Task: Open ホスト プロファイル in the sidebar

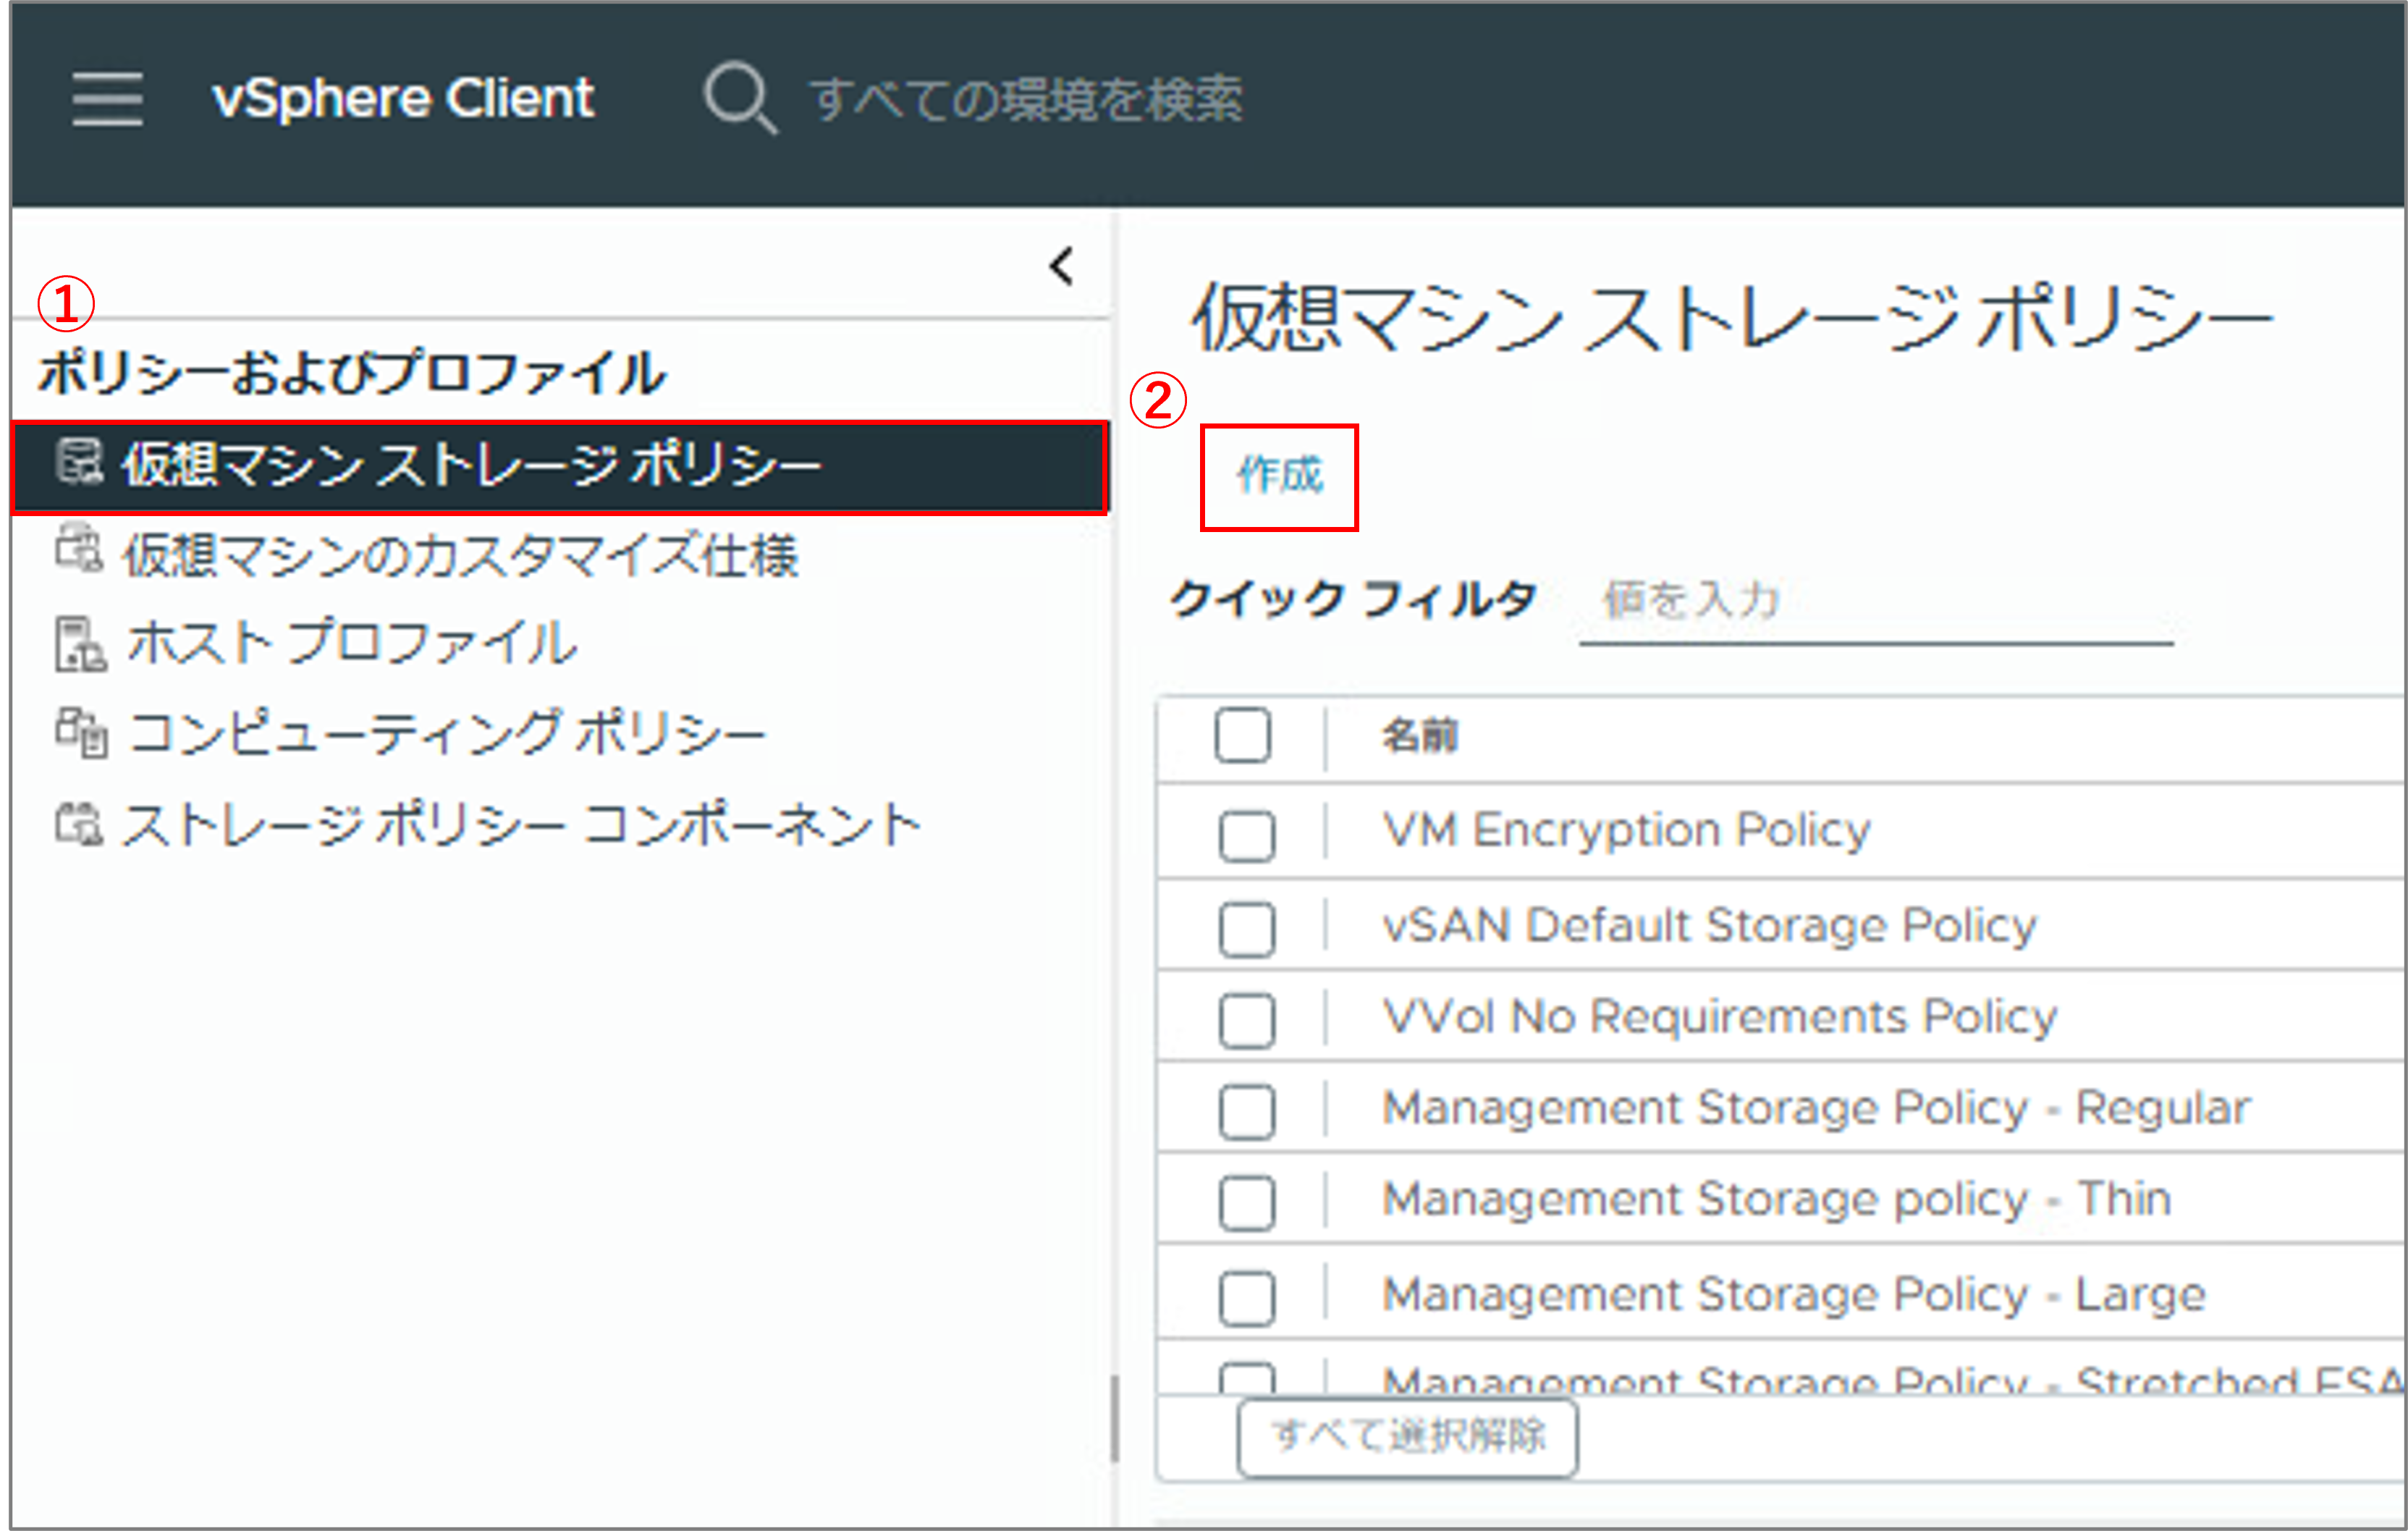Action: (x=351, y=642)
